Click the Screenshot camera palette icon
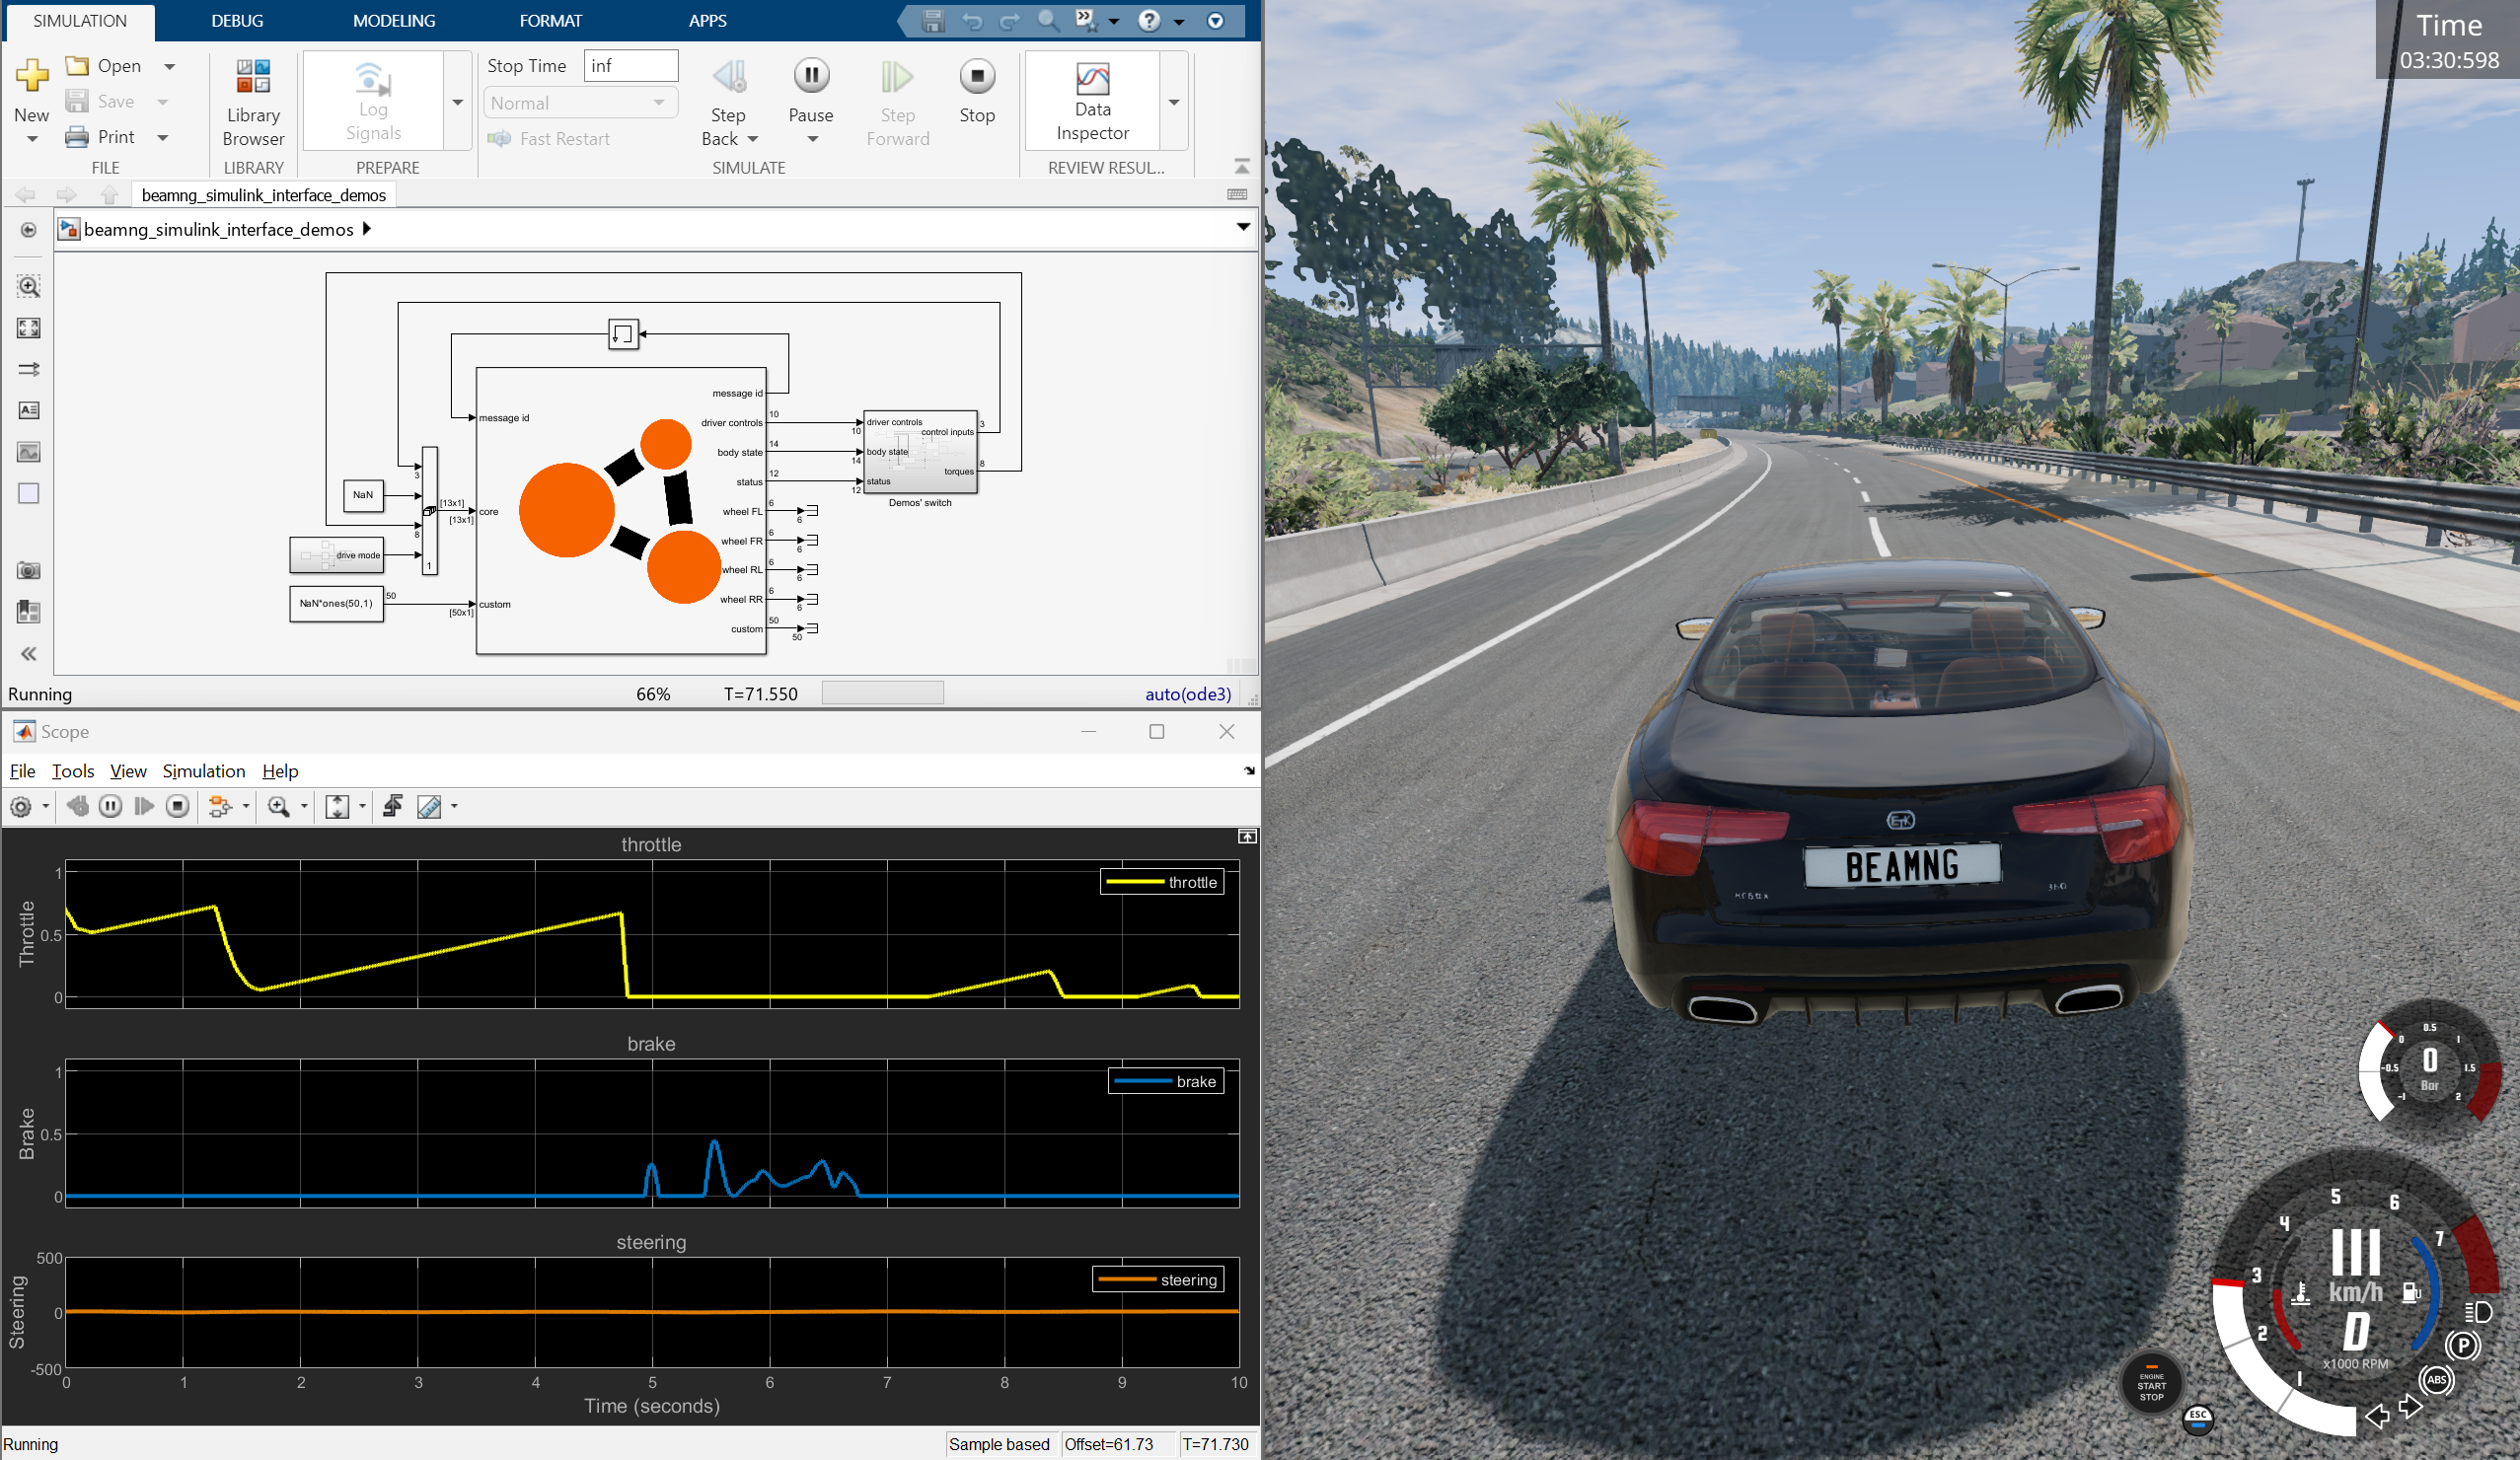The image size is (2520, 1460). pyautogui.click(x=29, y=570)
